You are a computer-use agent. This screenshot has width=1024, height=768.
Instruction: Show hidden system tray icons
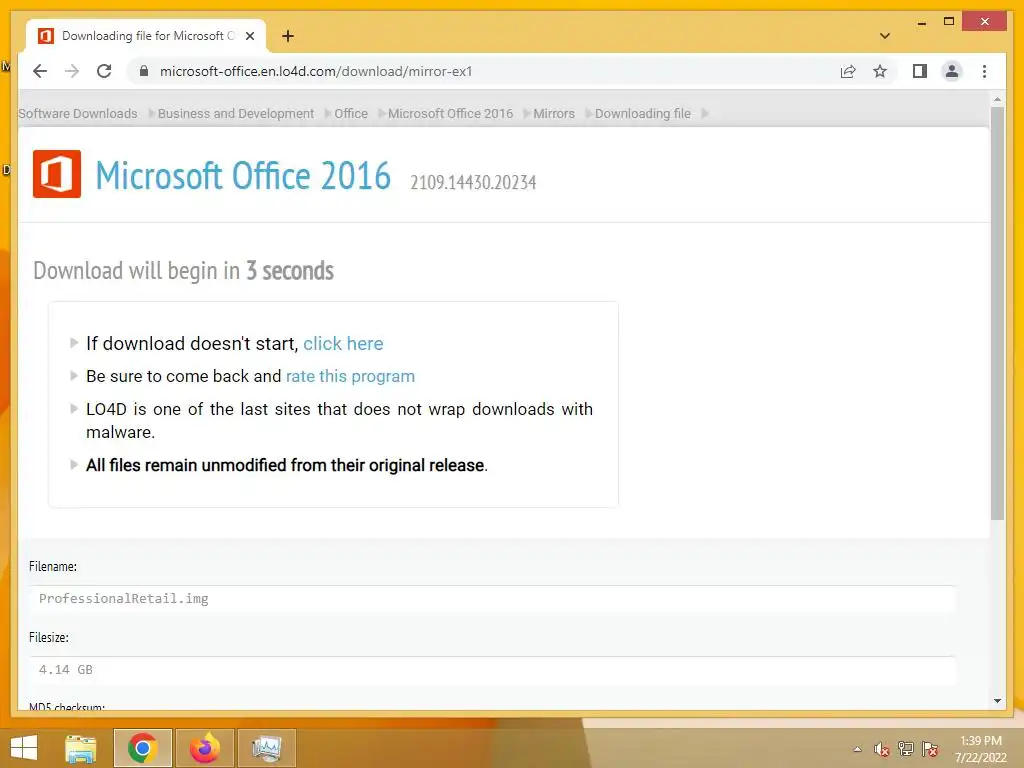click(857, 749)
